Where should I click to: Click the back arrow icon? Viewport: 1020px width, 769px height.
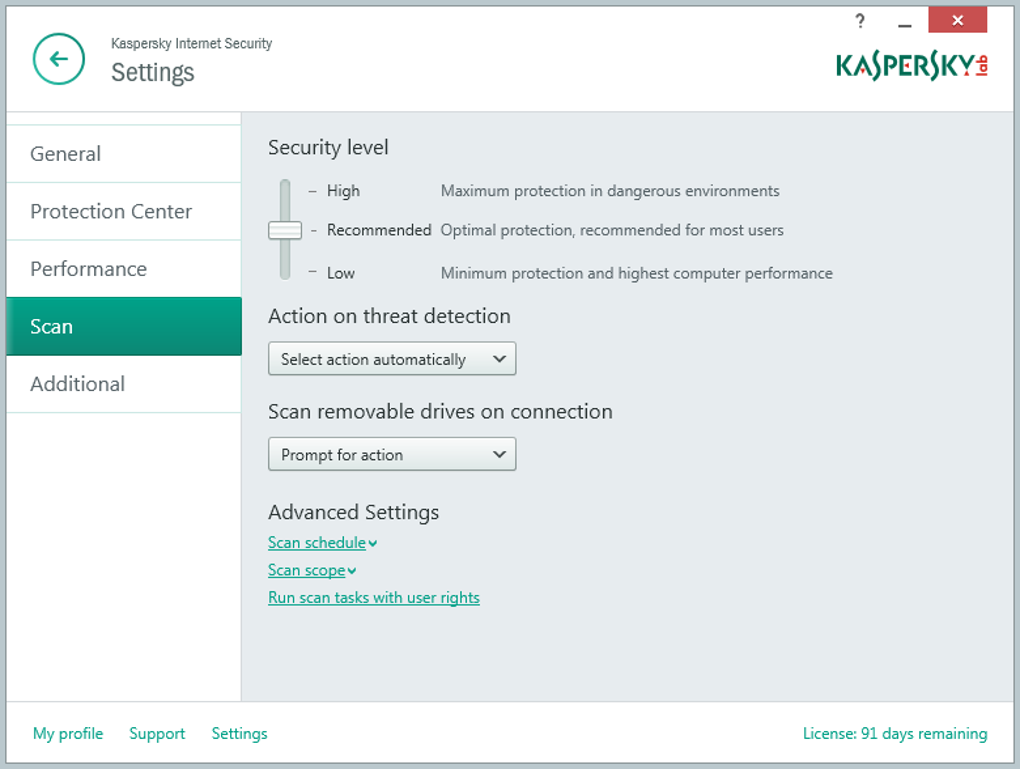tap(59, 59)
